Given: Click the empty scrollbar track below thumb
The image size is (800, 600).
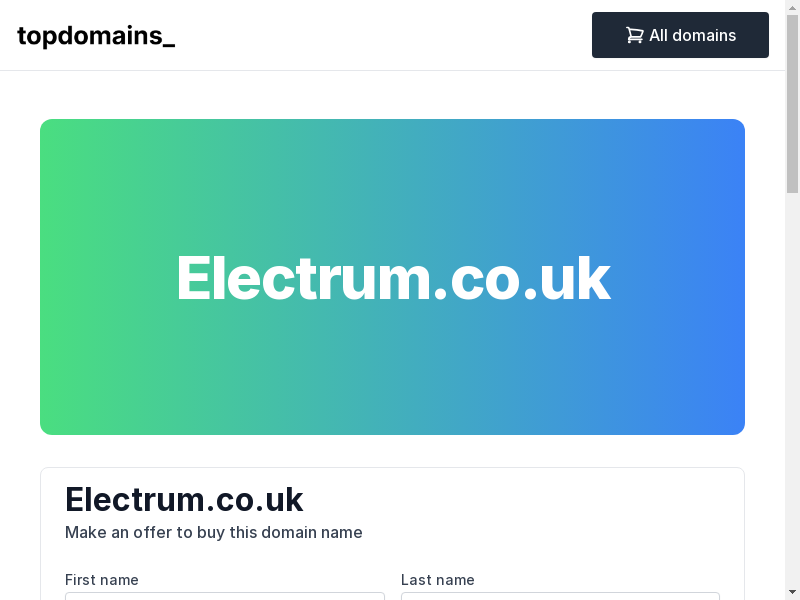Looking at the screenshot, I should coord(792,400).
